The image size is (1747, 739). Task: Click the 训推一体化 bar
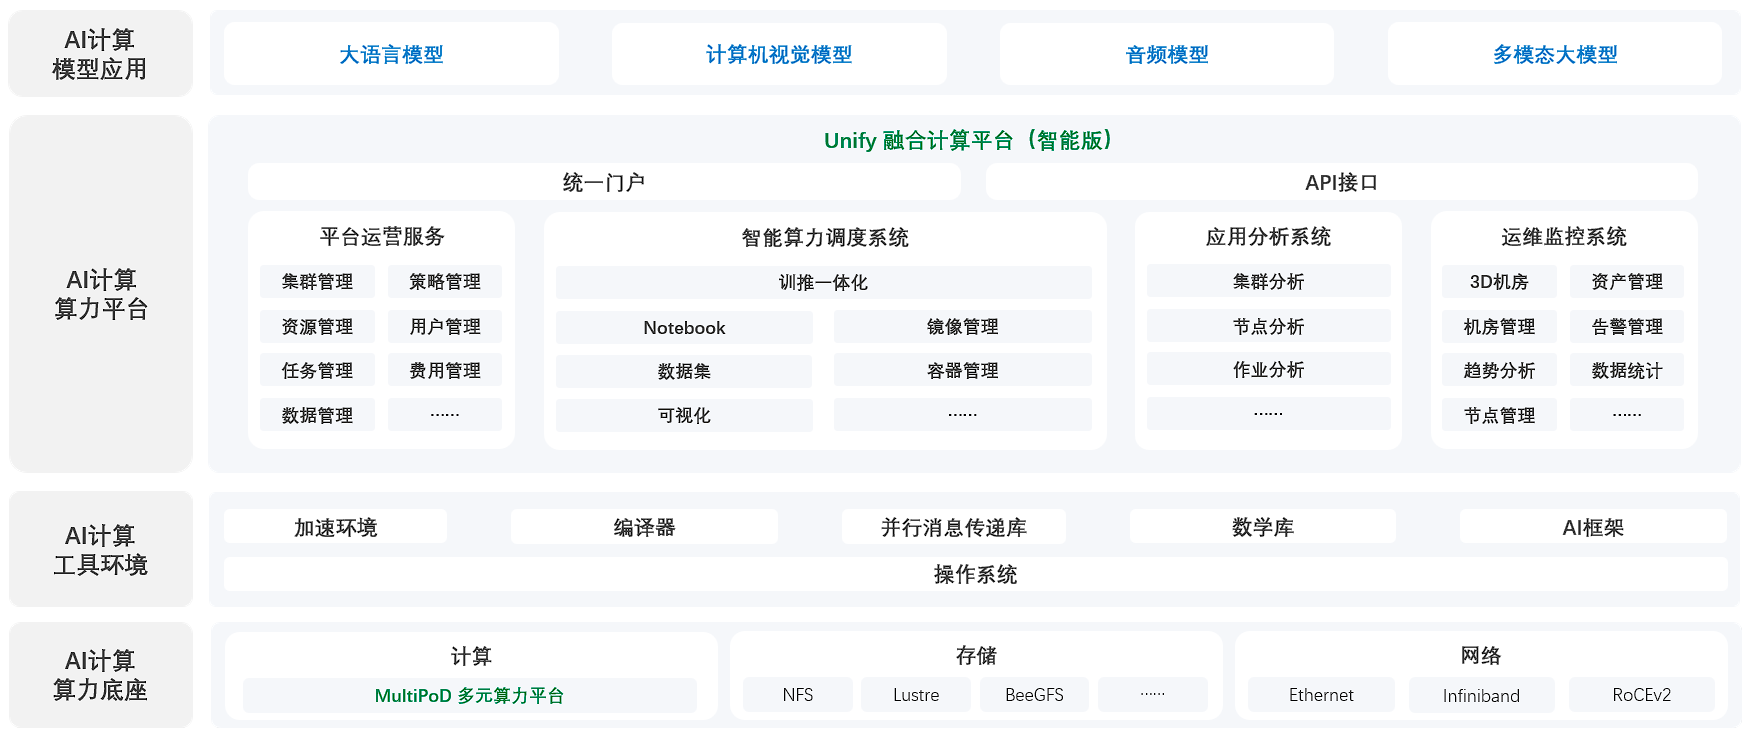point(824,283)
